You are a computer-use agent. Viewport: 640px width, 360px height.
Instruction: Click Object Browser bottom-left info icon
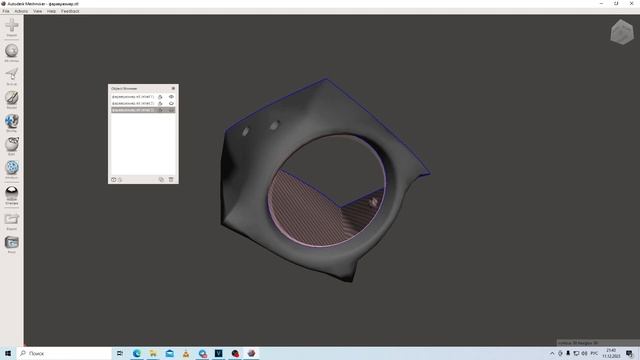(x=114, y=180)
